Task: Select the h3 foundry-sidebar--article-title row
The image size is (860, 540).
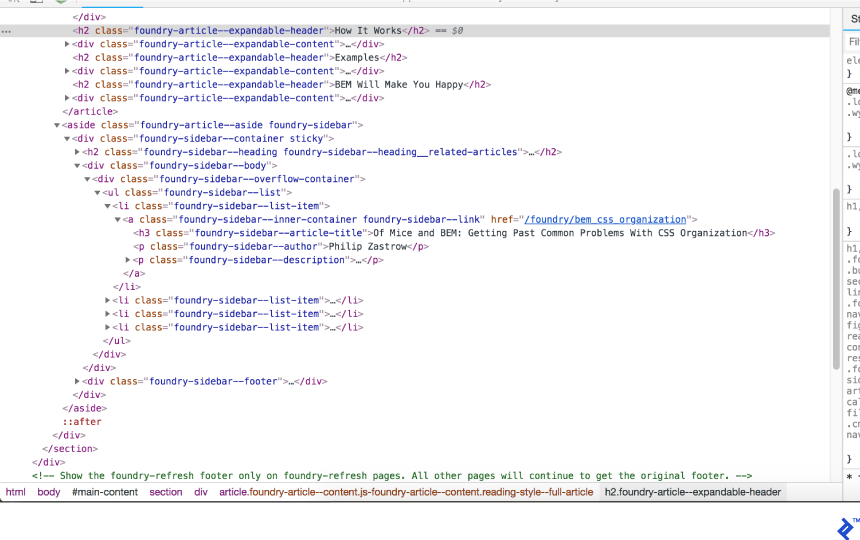Action: [454, 233]
